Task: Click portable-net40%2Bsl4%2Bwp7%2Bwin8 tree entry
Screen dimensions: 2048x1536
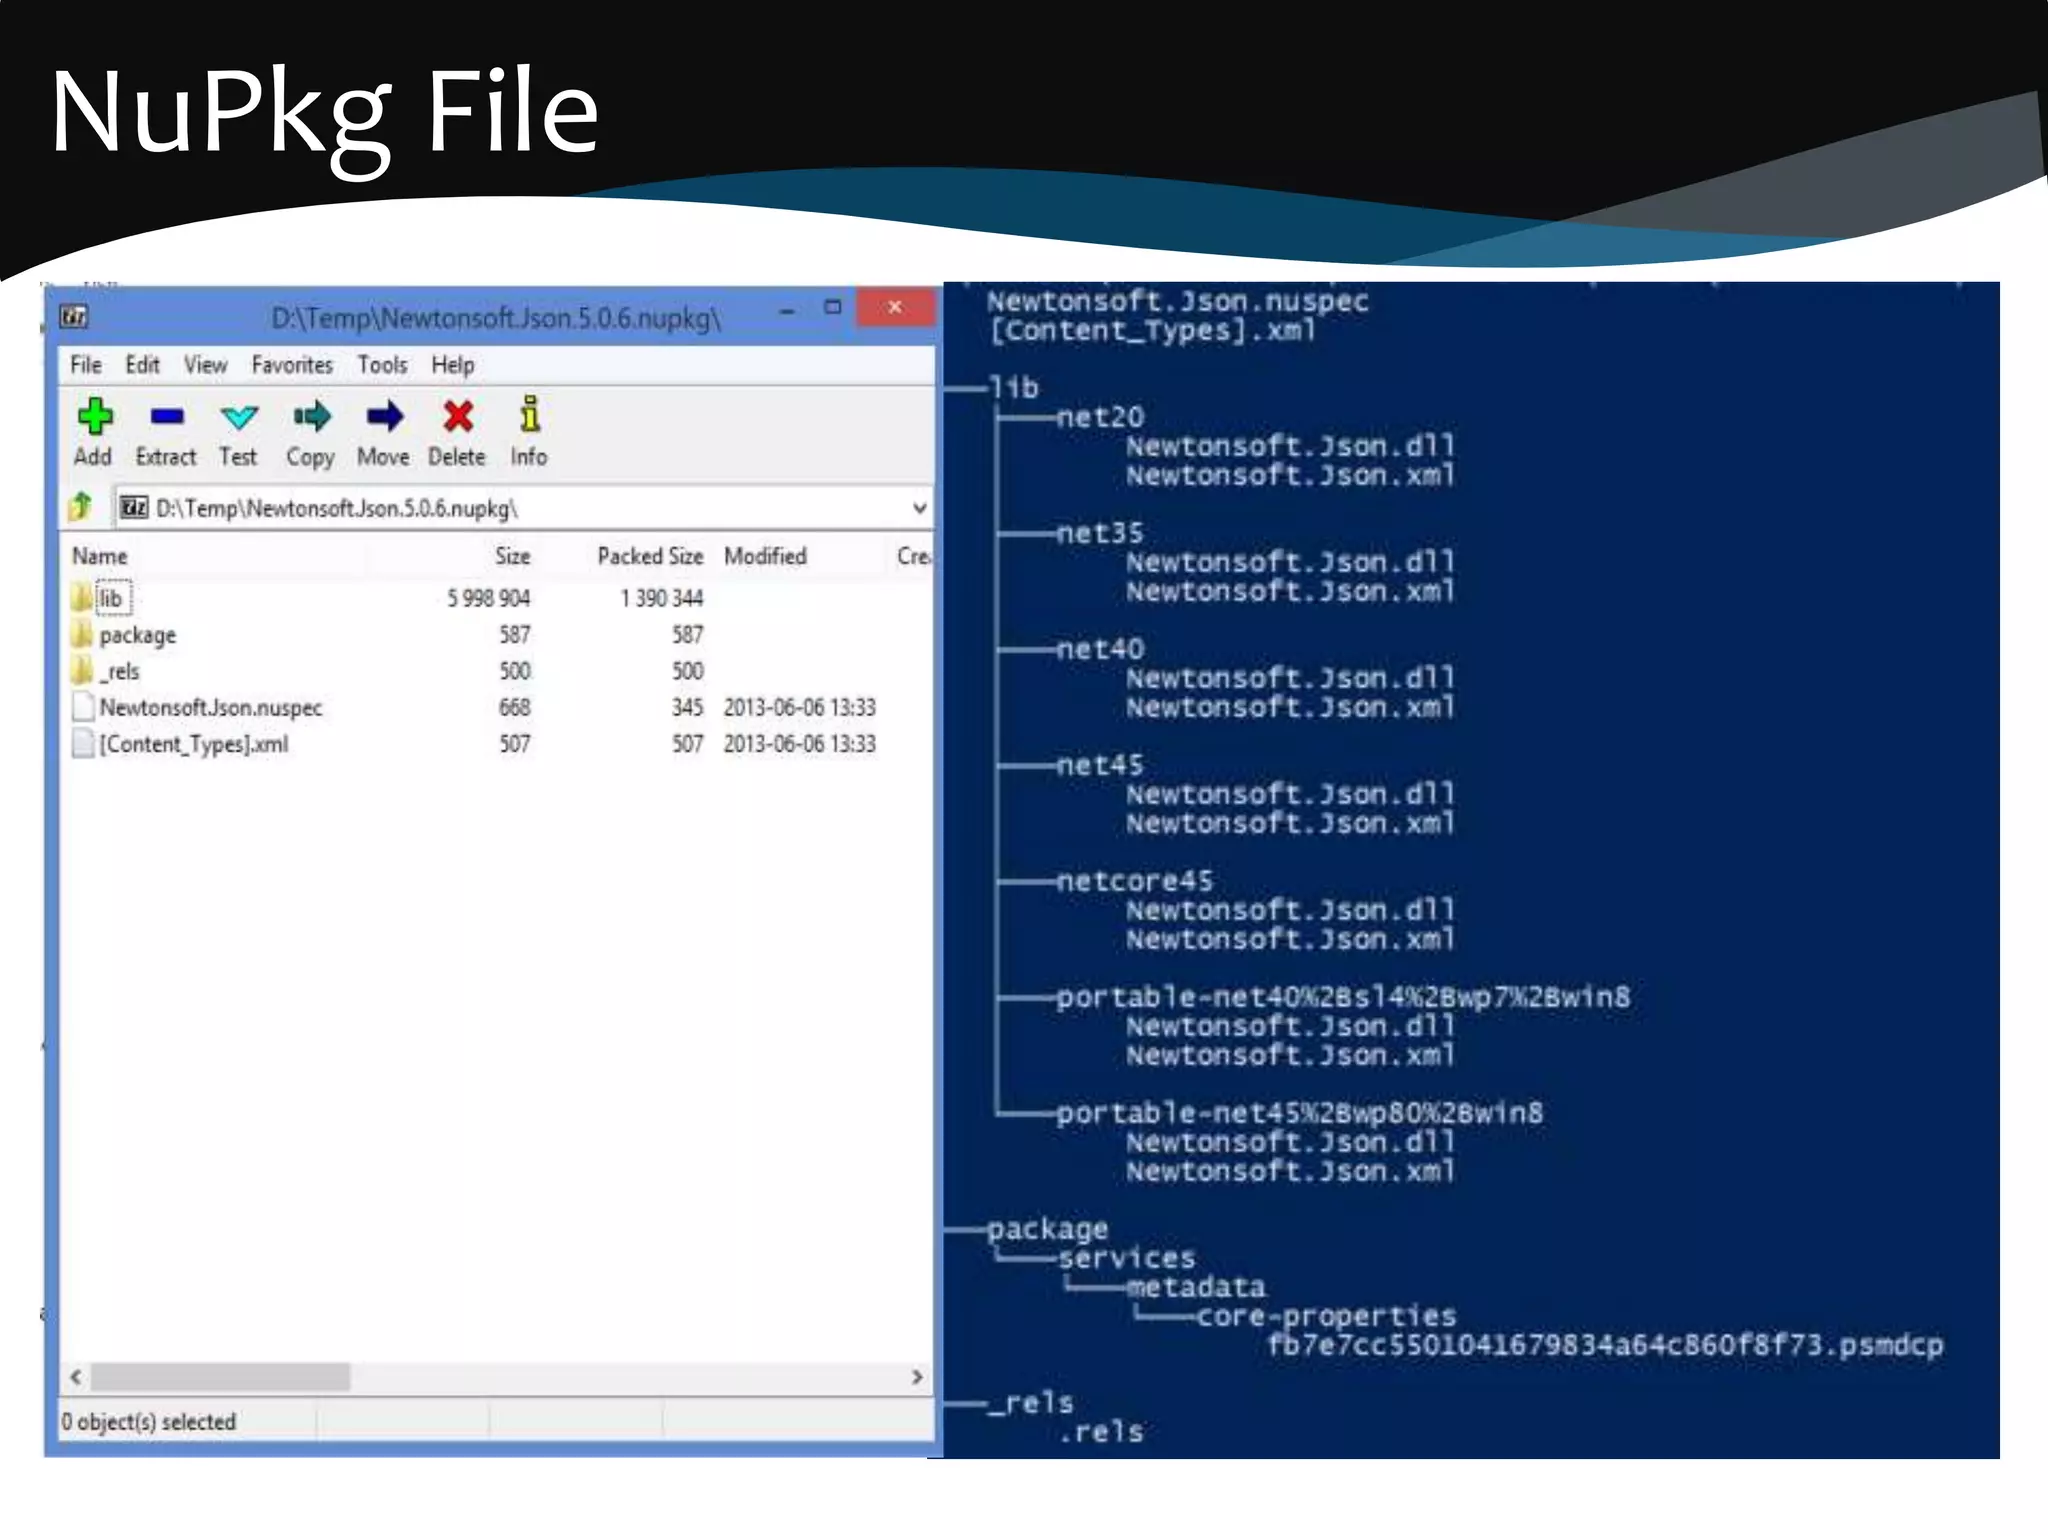Action: coord(1344,997)
